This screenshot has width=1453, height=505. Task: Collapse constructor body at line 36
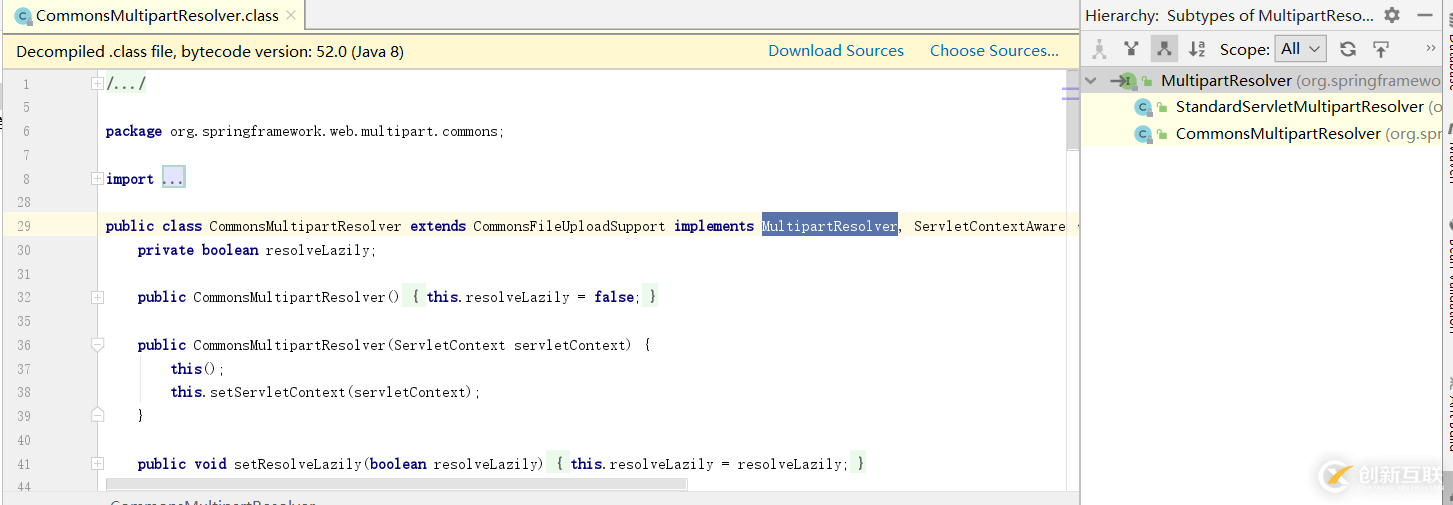pyautogui.click(x=97, y=345)
